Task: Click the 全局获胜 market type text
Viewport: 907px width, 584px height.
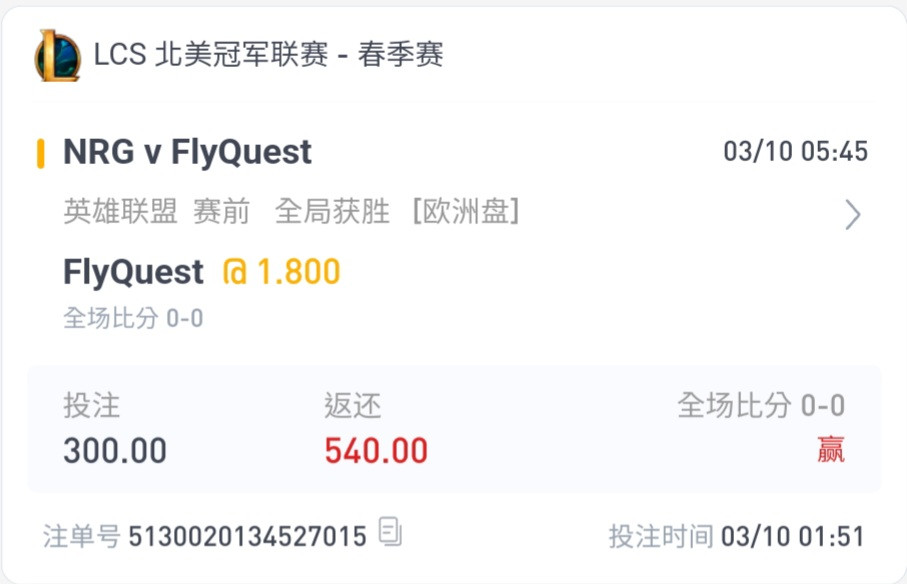Action: click(x=333, y=211)
